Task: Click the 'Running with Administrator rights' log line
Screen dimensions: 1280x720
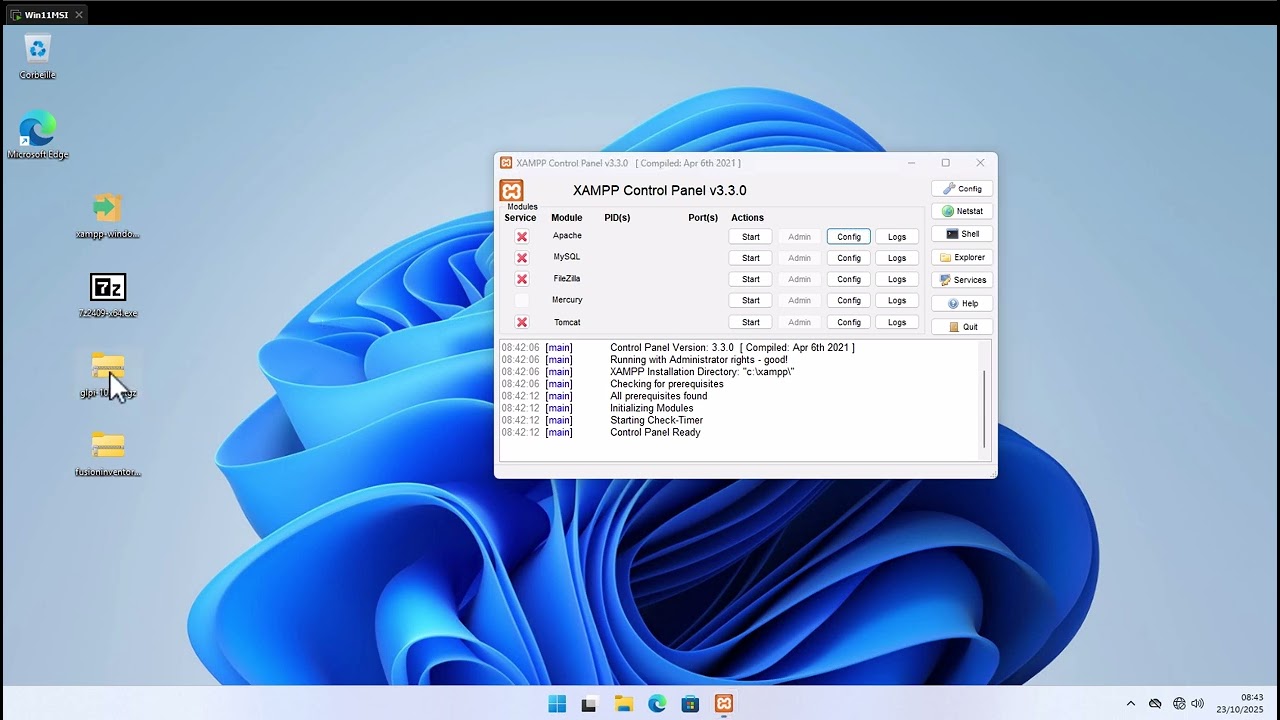Action: pyautogui.click(x=698, y=360)
